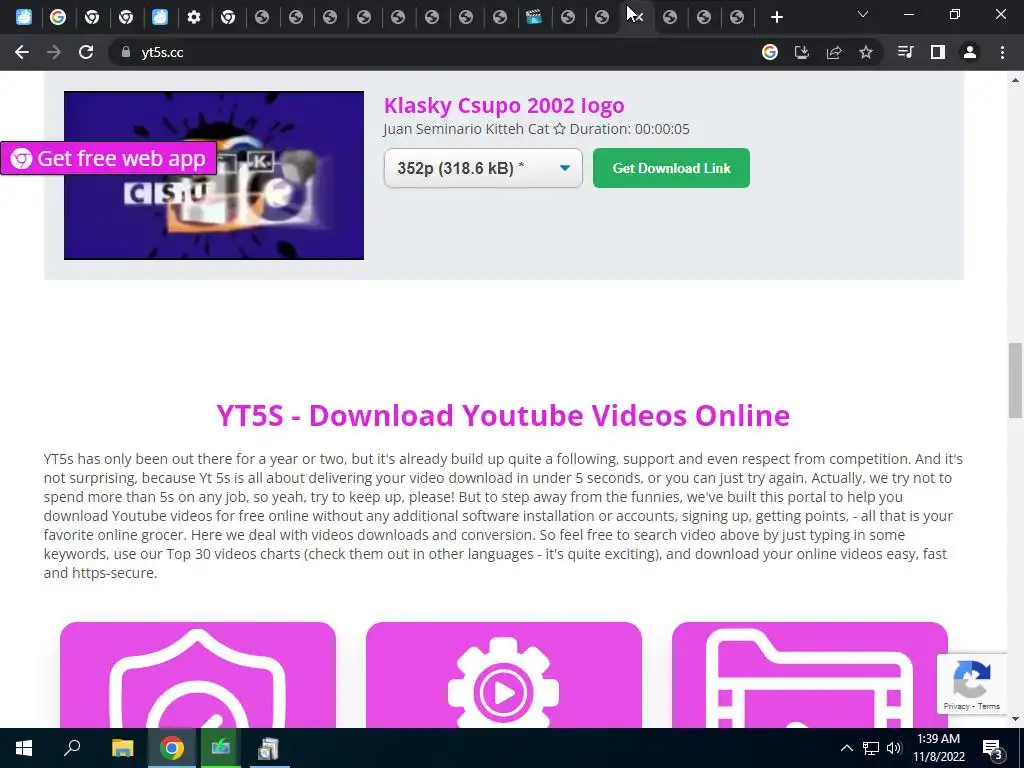Open the Windows notification center
The image size is (1024, 768).
tap(993, 748)
